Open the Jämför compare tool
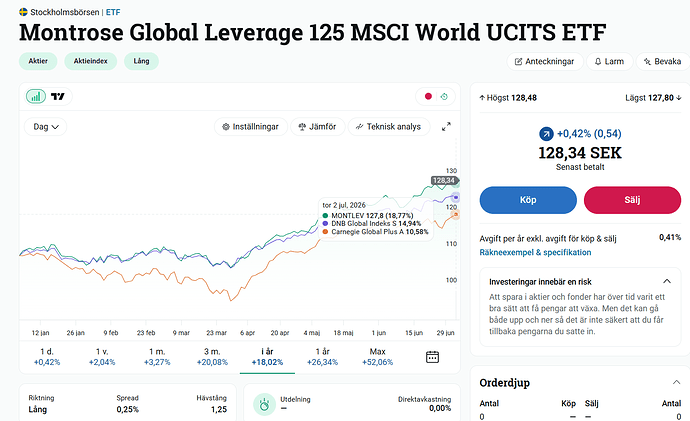This screenshot has width=690, height=421. coord(317,127)
